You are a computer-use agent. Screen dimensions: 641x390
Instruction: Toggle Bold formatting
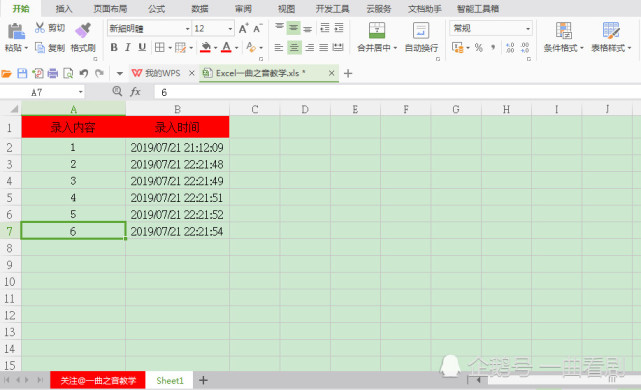(114, 48)
